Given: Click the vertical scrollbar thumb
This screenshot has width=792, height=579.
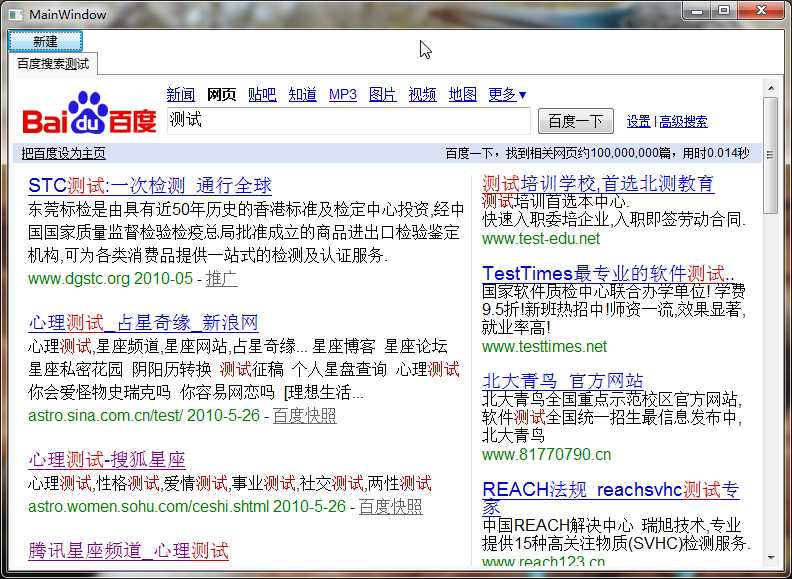Looking at the screenshot, I should [x=771, y=155].
